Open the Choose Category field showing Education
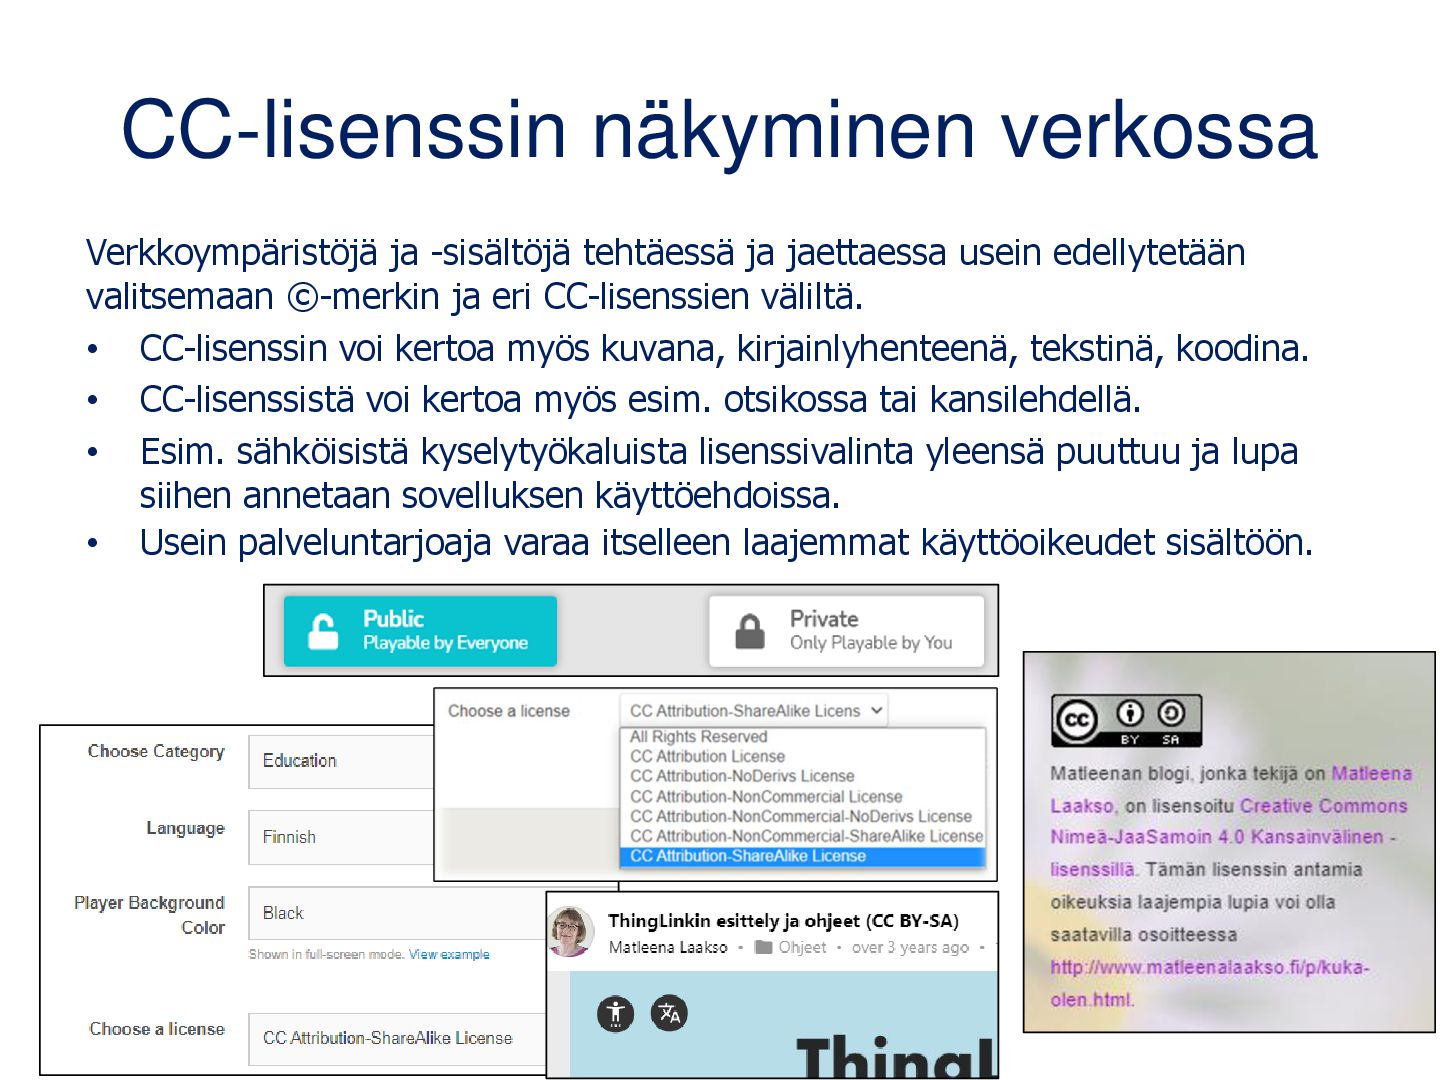The width and height of the screenshot is (1440, 1080). (x=341, y=761)
